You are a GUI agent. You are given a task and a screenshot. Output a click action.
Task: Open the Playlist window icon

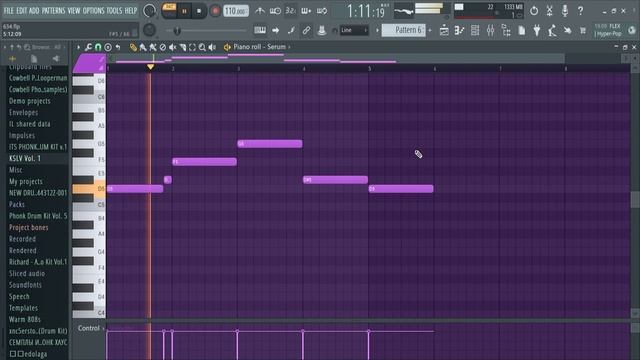[x=444, y=30]
